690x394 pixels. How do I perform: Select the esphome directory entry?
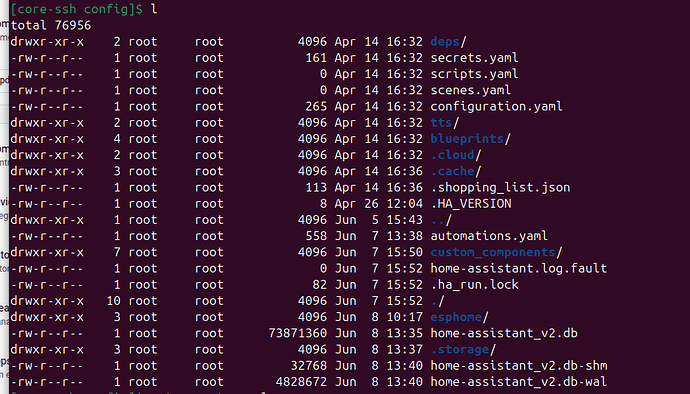coord(456,317)
